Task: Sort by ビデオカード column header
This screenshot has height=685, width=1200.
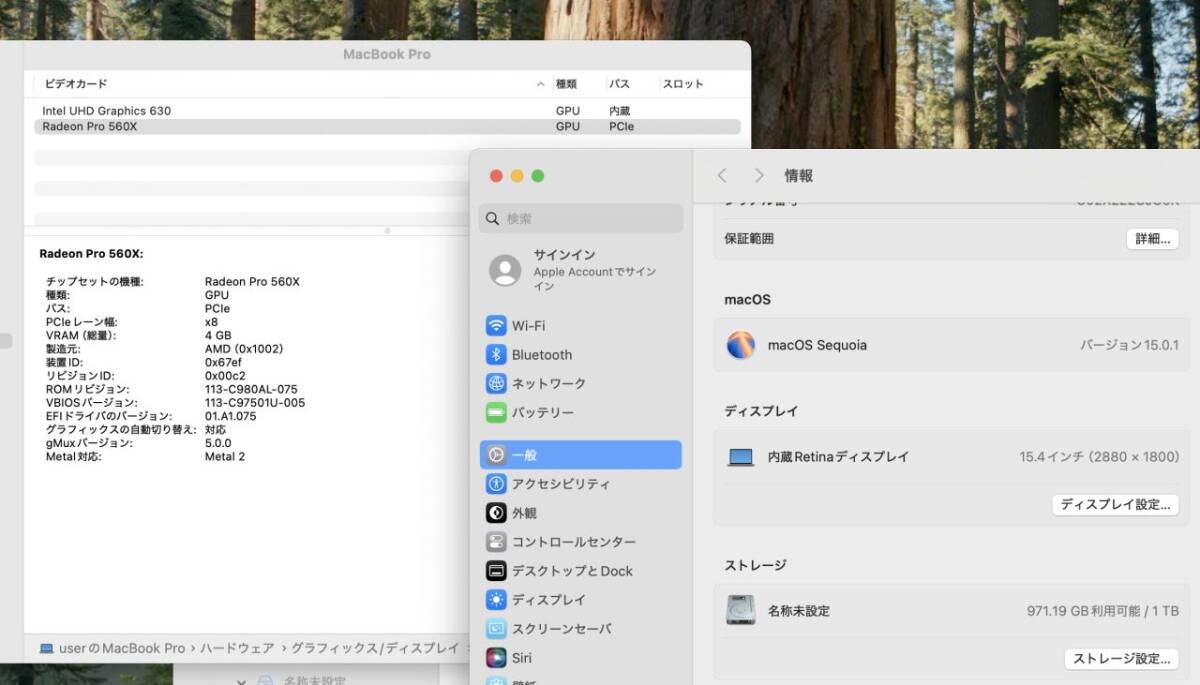Action: pyautogui.click(x=76, y=84)
